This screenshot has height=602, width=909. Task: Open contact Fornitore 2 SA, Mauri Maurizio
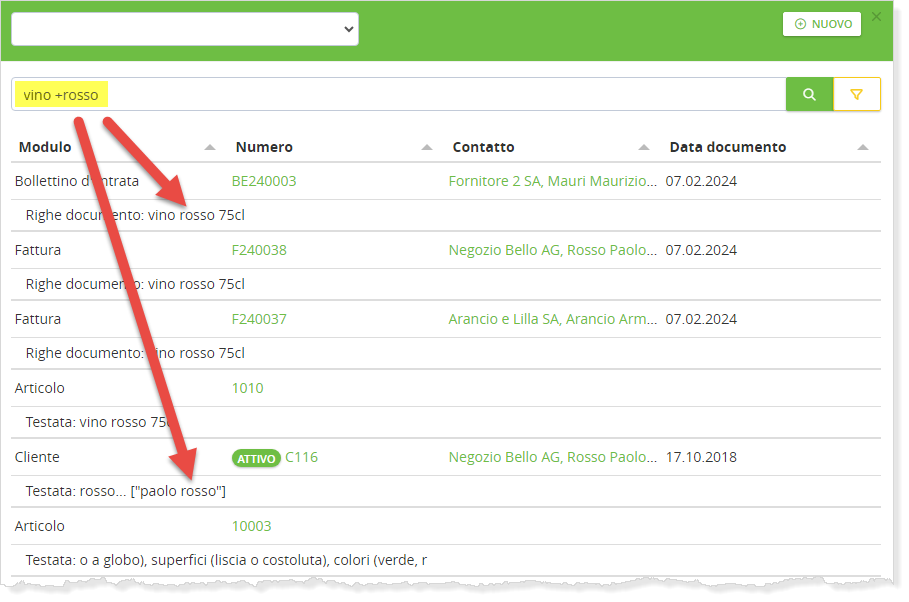point(552,181)
